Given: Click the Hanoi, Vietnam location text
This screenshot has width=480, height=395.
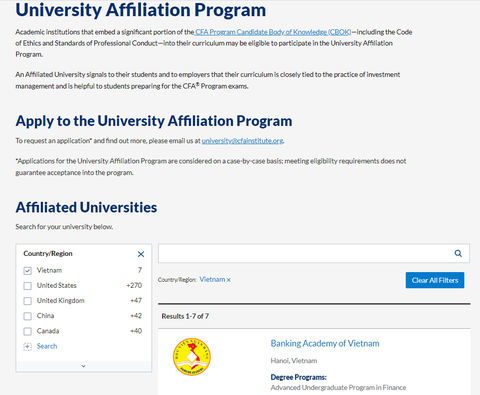Looking at the screenshot, I should point(294,361).
